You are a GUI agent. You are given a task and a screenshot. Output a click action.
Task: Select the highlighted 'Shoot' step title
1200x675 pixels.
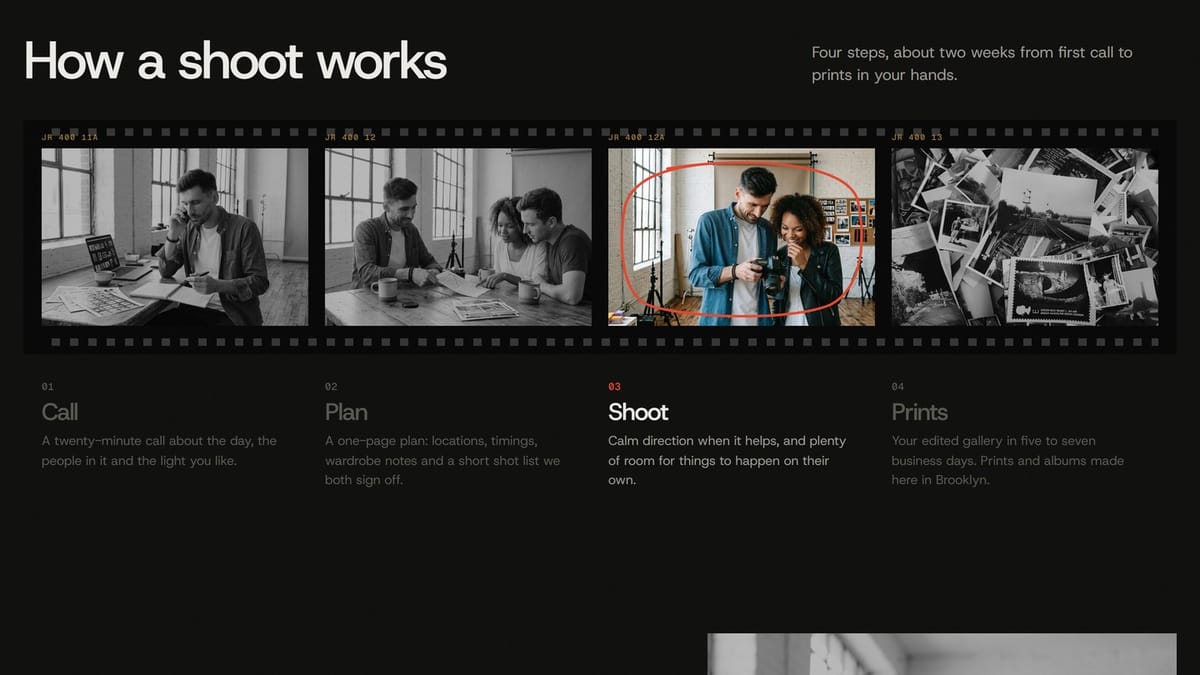638,412
